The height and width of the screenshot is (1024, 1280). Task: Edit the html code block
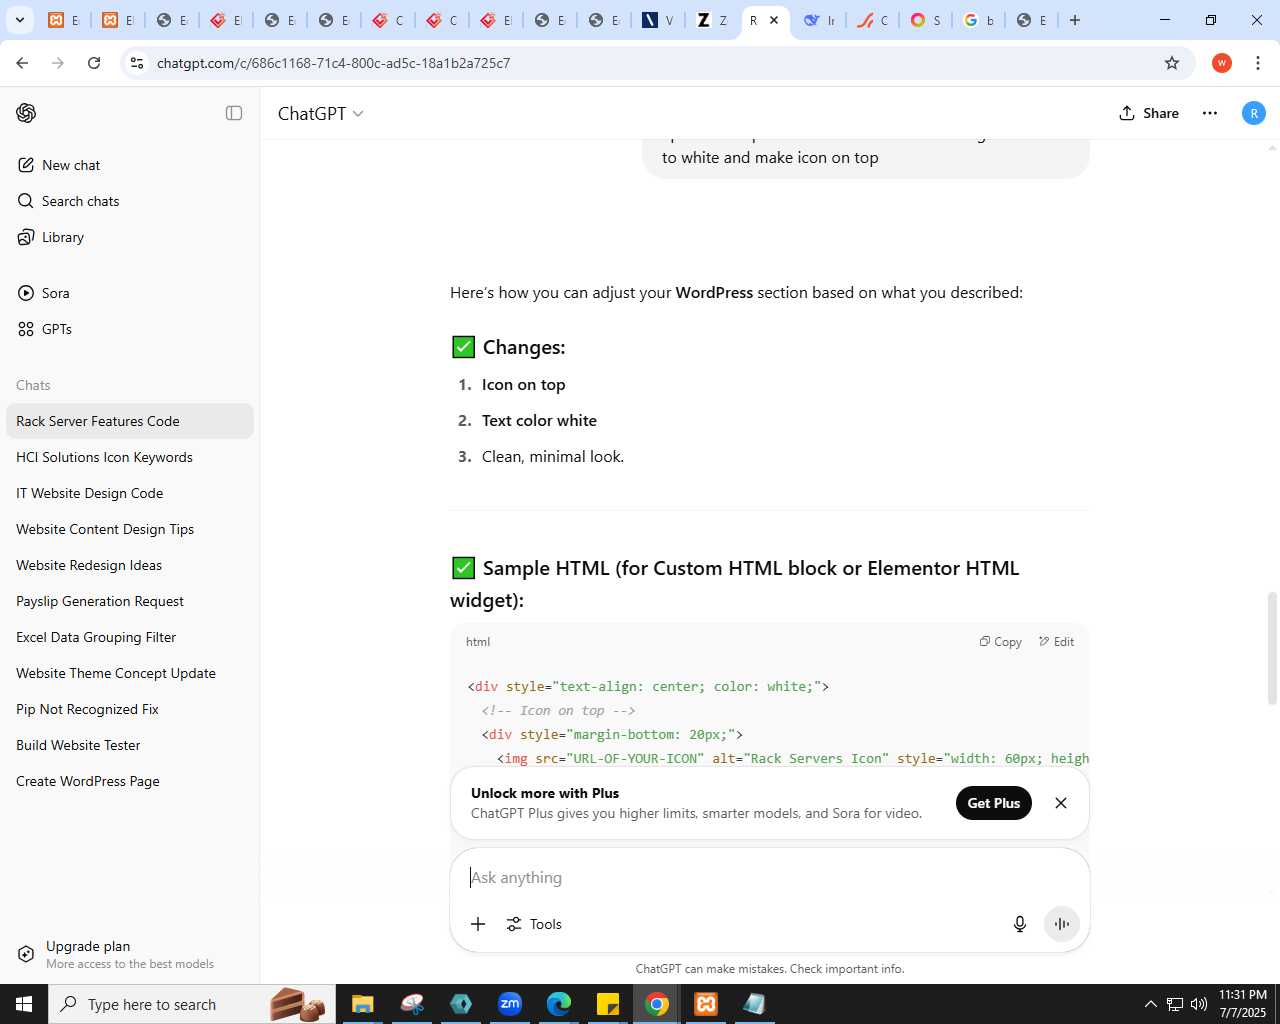[x=1057, y=642]
